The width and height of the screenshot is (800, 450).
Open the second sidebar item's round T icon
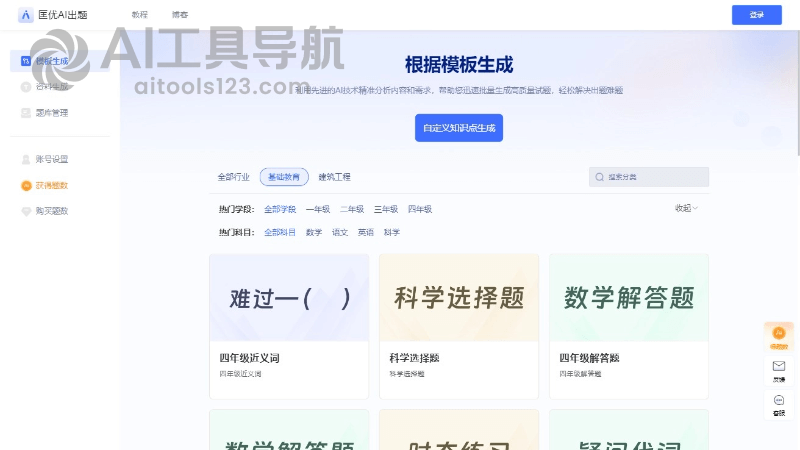click(26, 87)
